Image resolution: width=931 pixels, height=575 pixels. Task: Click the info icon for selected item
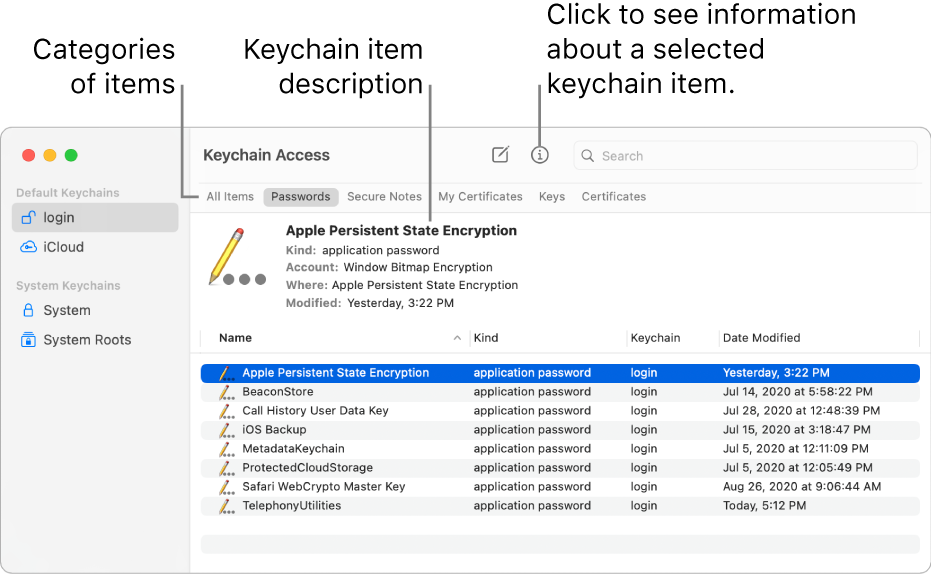pos(540,155)
